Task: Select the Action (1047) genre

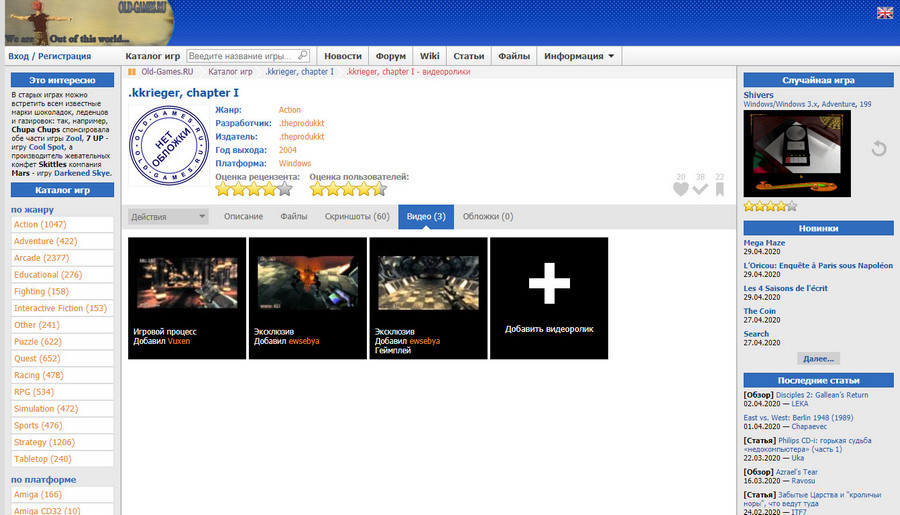Action: point(62,224)
